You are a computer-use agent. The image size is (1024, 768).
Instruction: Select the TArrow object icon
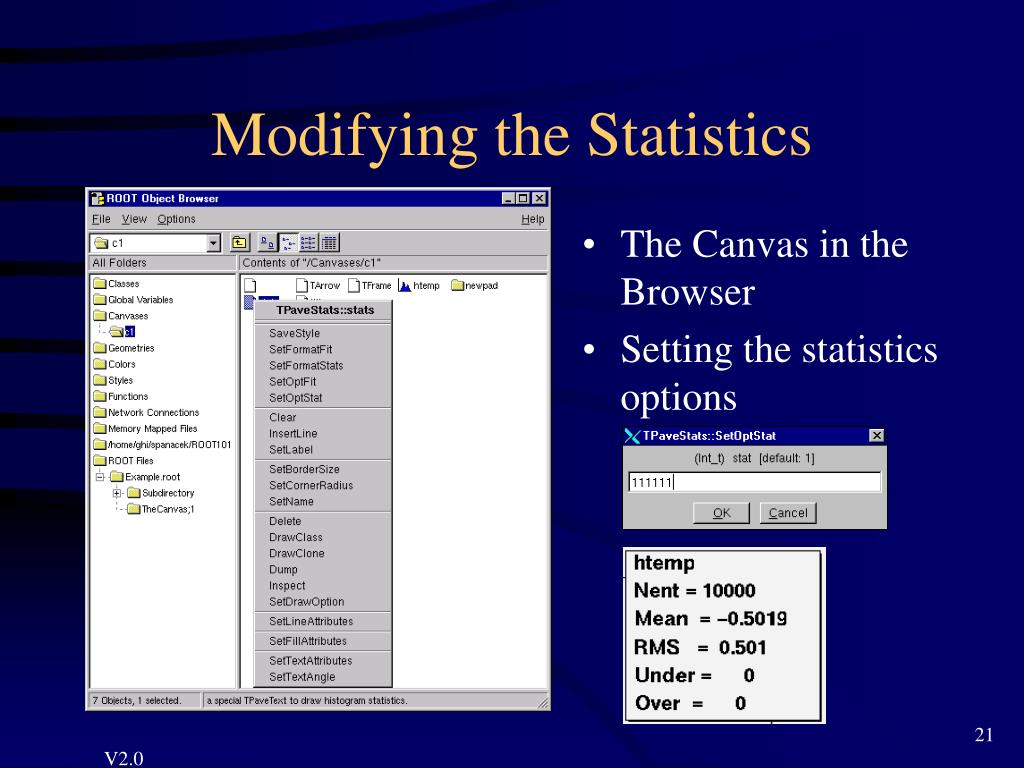point(302,285)
